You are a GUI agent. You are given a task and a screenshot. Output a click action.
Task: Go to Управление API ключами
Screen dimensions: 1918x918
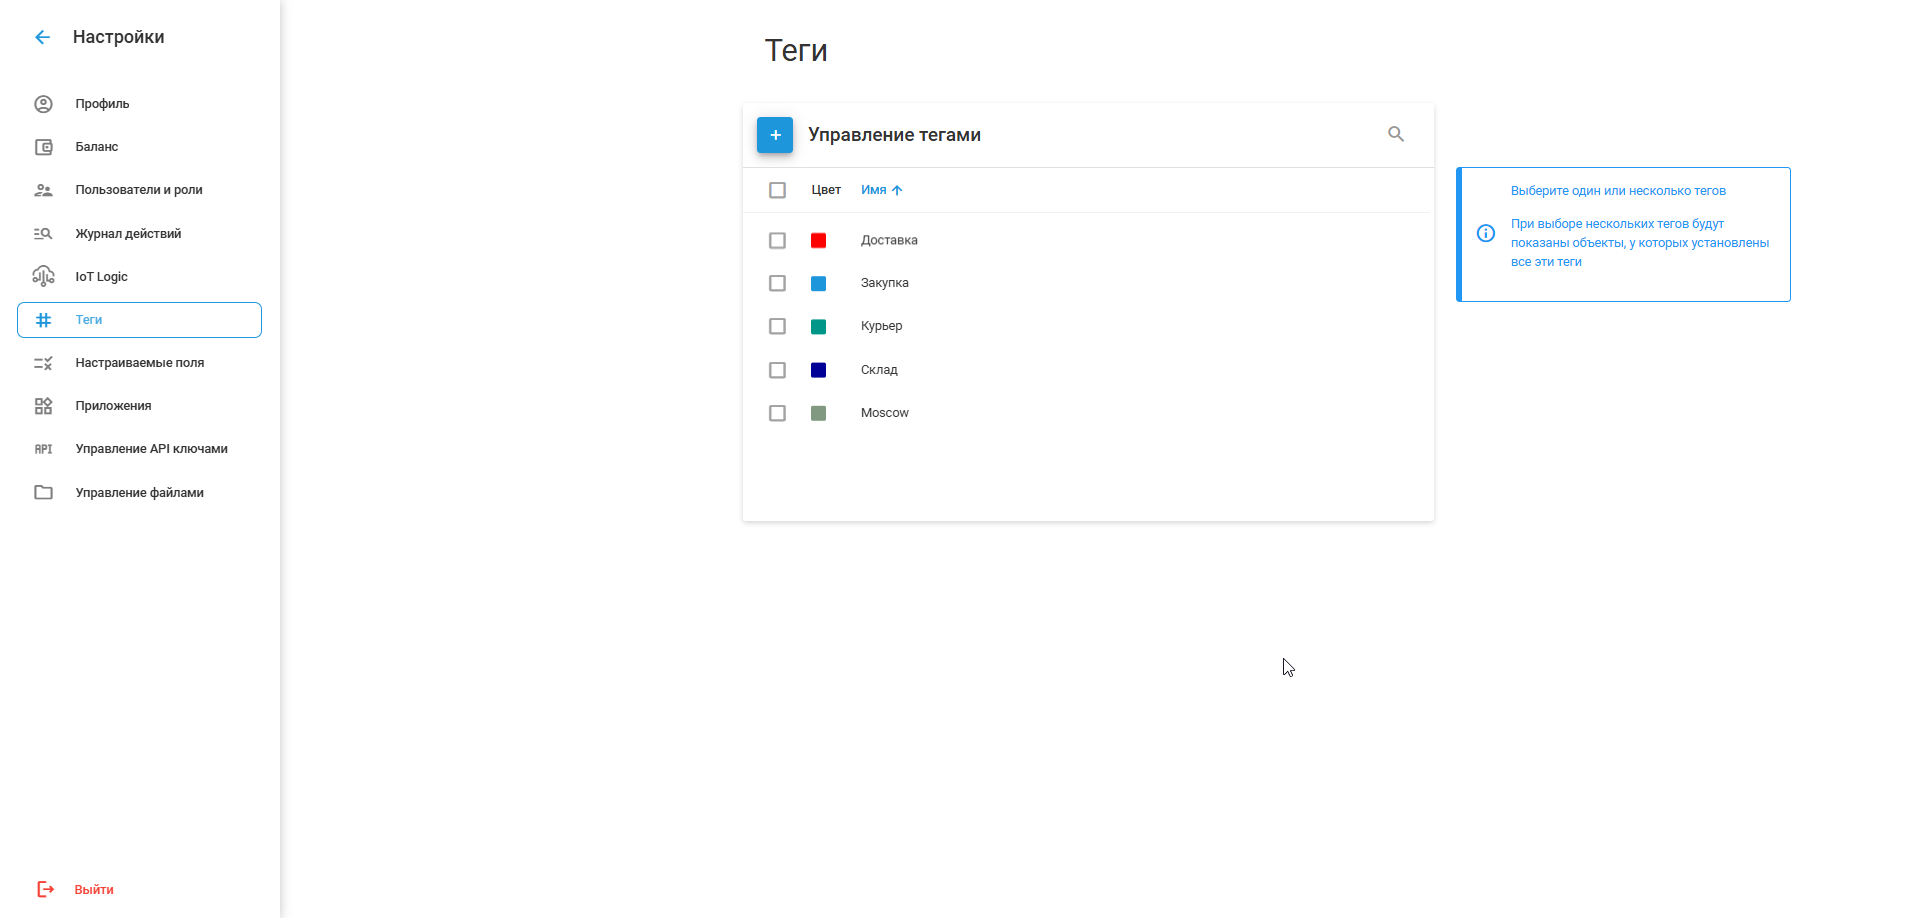click(151, 449)
